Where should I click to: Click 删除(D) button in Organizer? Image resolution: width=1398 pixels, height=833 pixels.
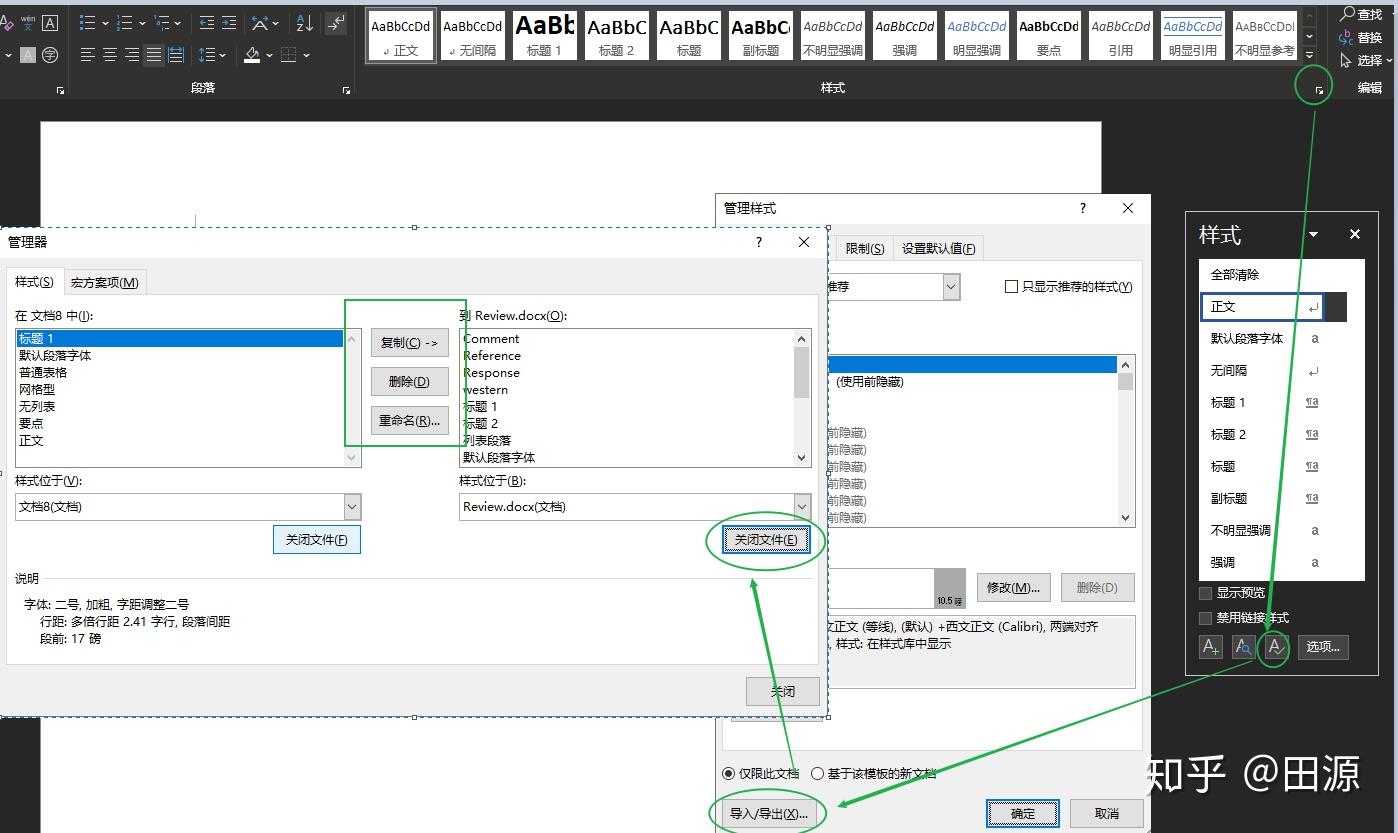tap(410, 382)
